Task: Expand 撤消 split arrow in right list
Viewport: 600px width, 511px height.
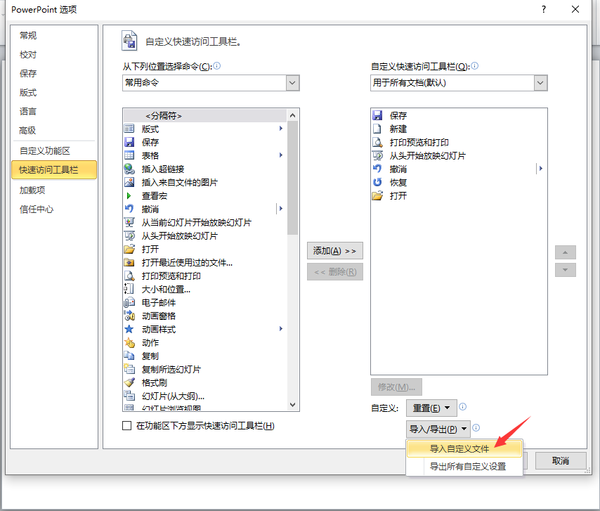Action: (540, 168)
